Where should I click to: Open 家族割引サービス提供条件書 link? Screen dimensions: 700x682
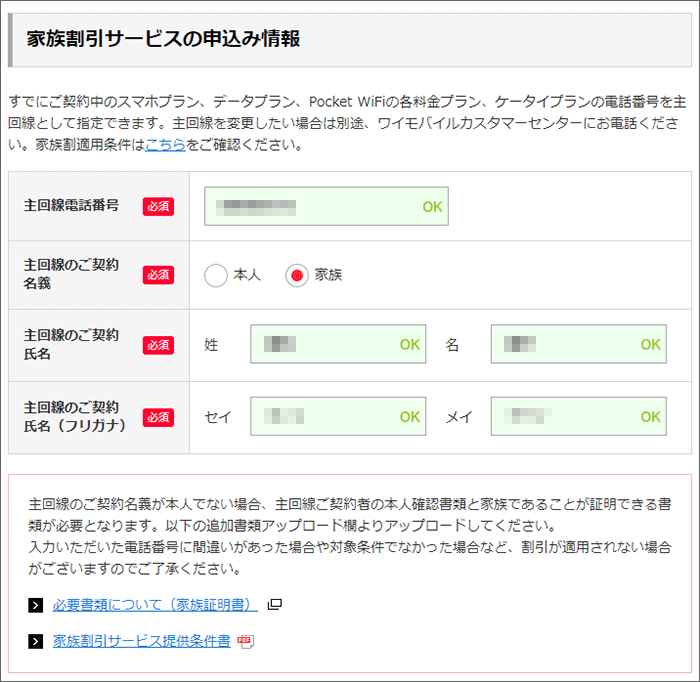pyautogui.click(x=142, y=641)
